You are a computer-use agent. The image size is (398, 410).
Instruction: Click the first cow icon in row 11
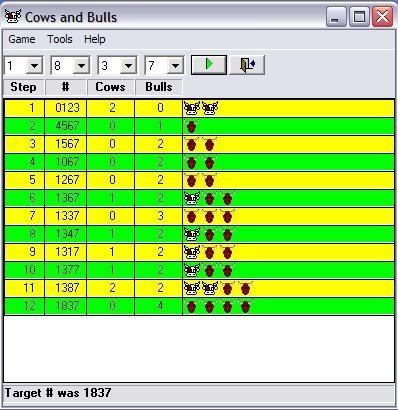click(192, 288)
